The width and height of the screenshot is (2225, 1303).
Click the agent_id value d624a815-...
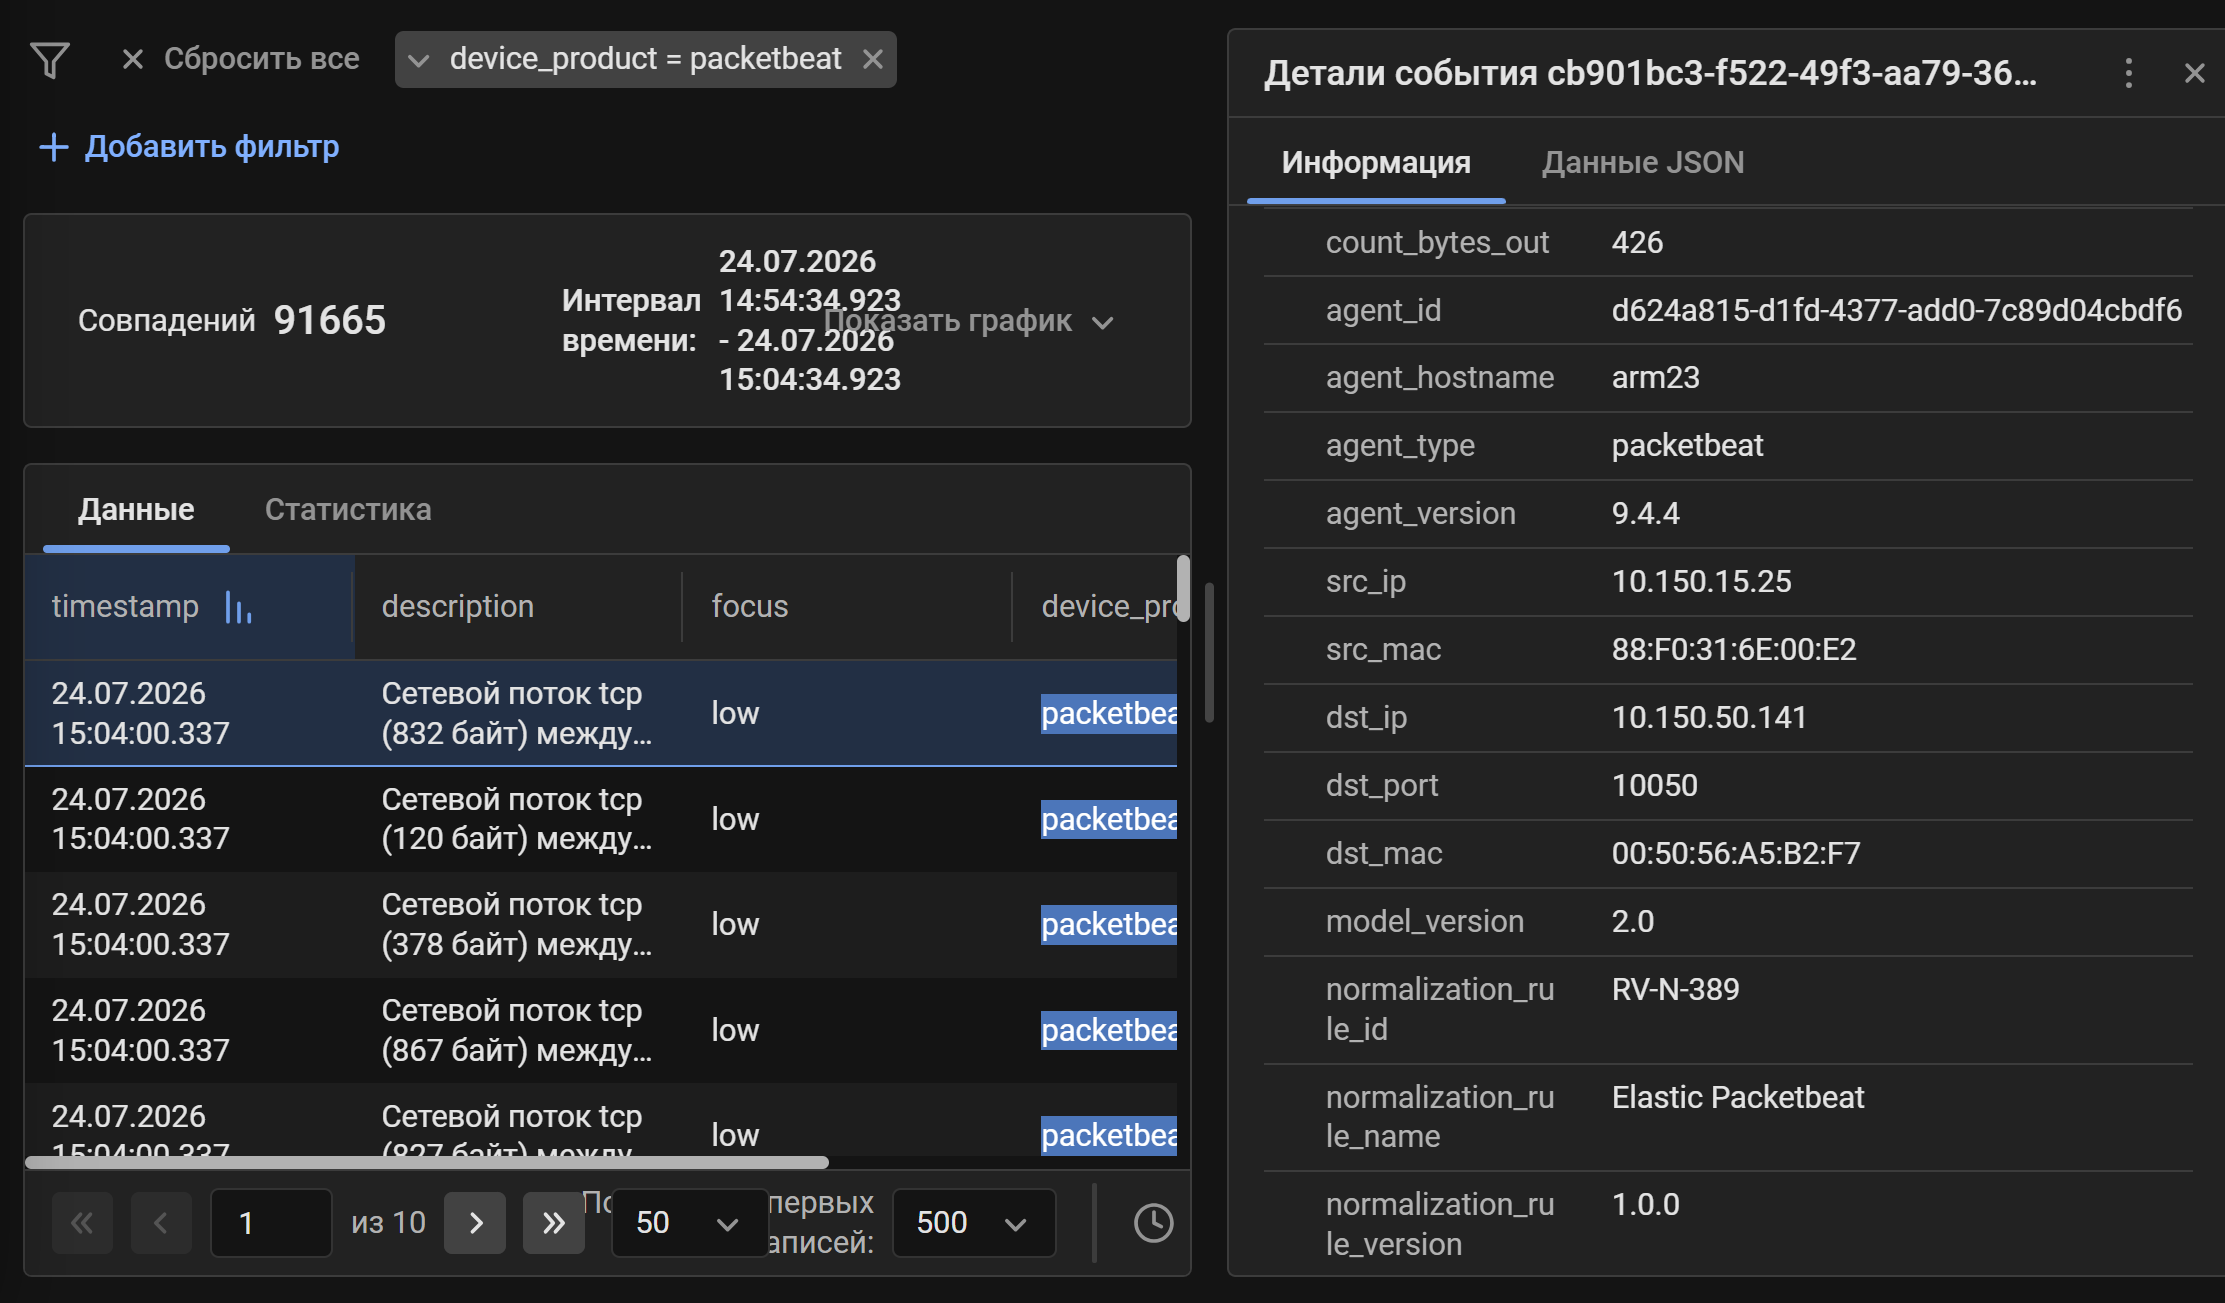pyautogui.click(x=1896, y=310)
